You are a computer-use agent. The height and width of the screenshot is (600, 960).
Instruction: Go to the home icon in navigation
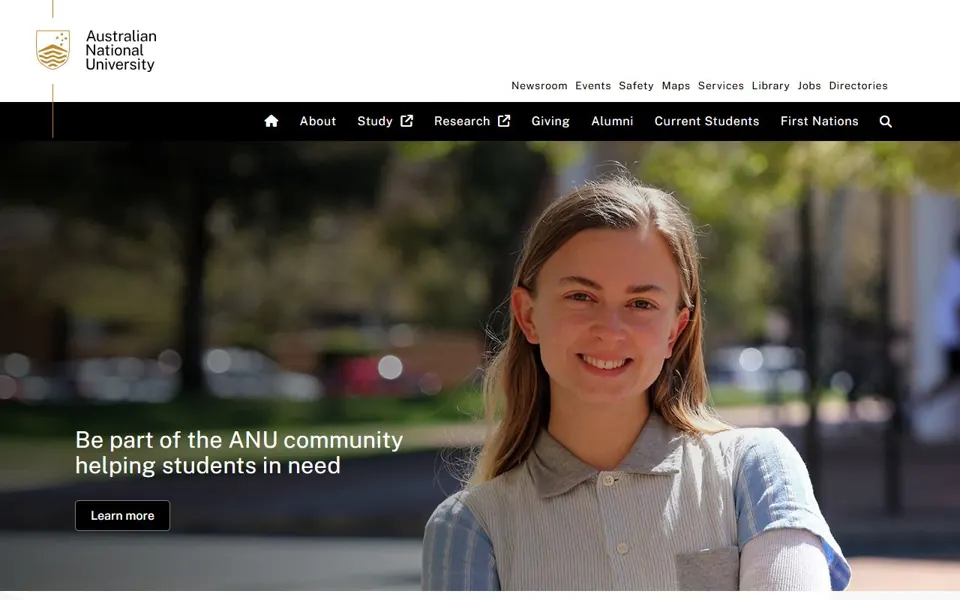[x=271, y=121]
